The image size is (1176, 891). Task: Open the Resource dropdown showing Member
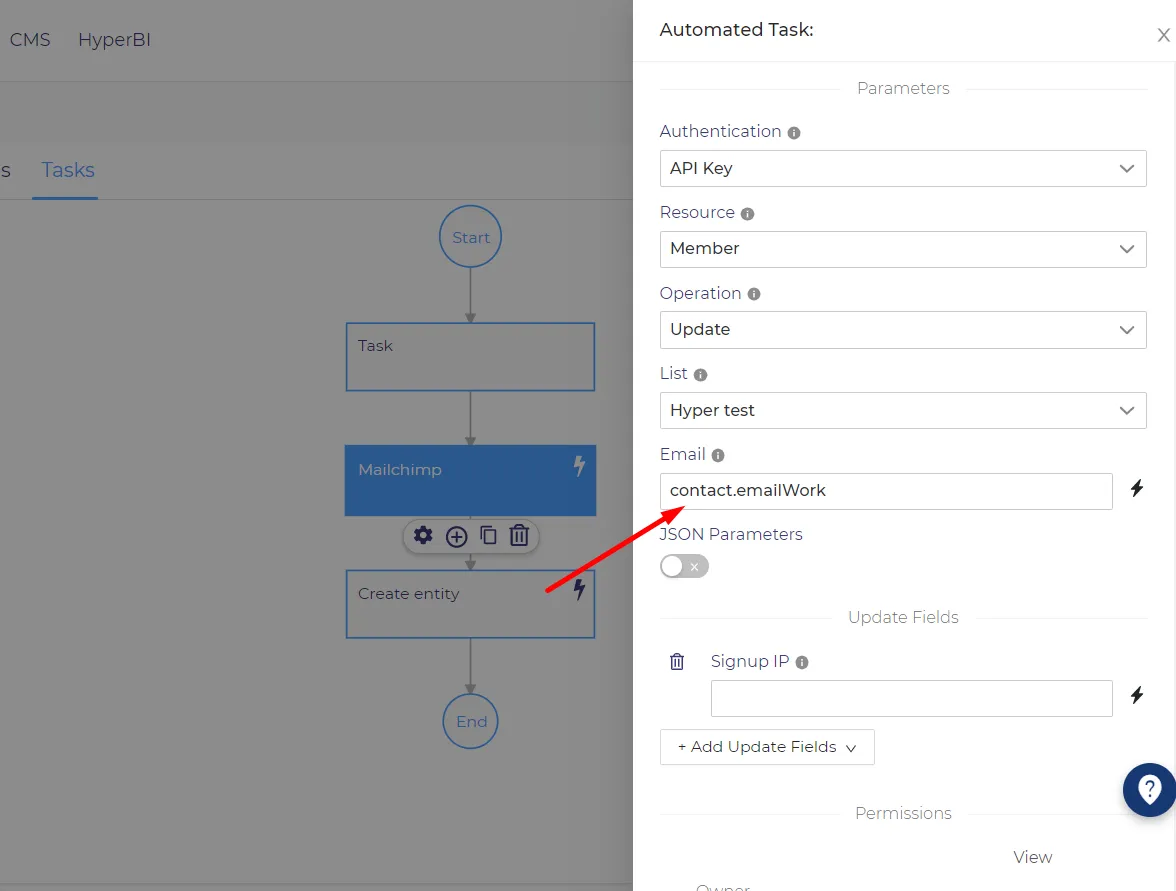(903, 249)
